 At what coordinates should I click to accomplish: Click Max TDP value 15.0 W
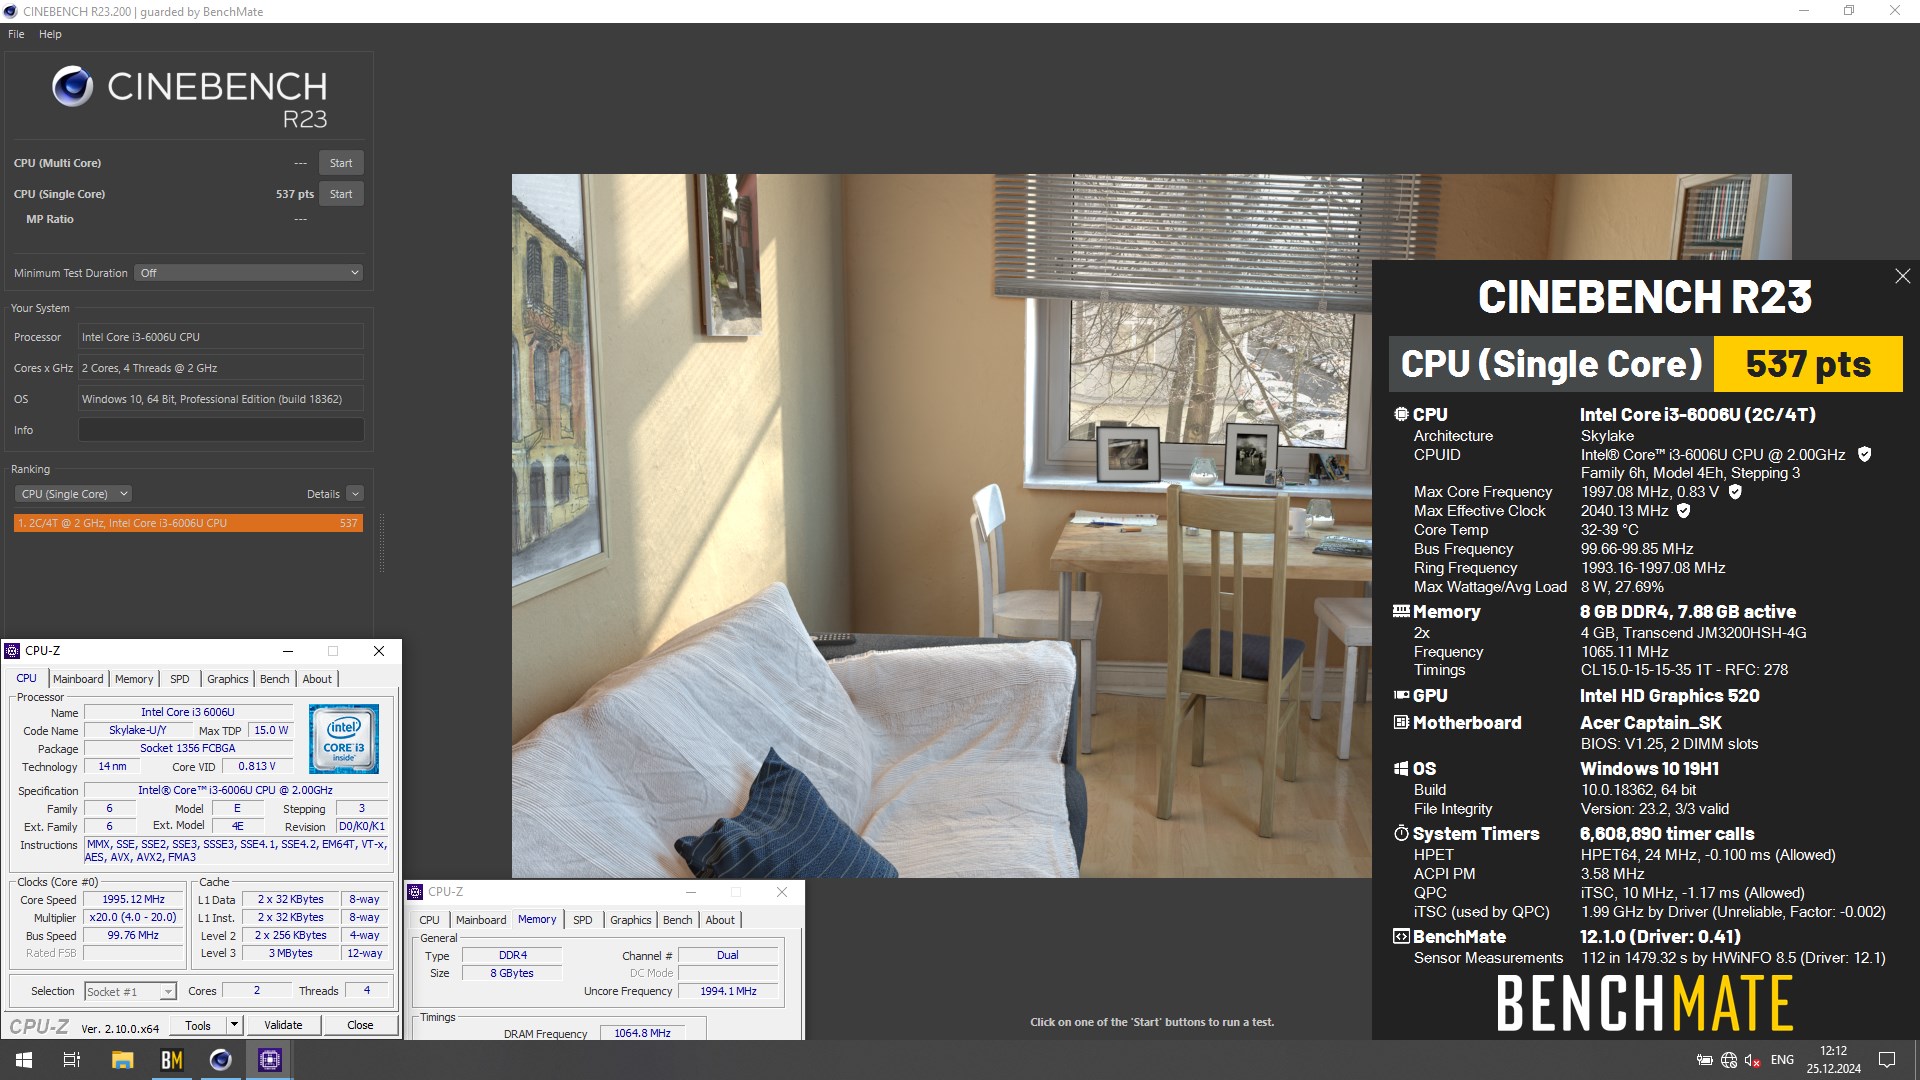pyautogui.click(x=271, y=730)
